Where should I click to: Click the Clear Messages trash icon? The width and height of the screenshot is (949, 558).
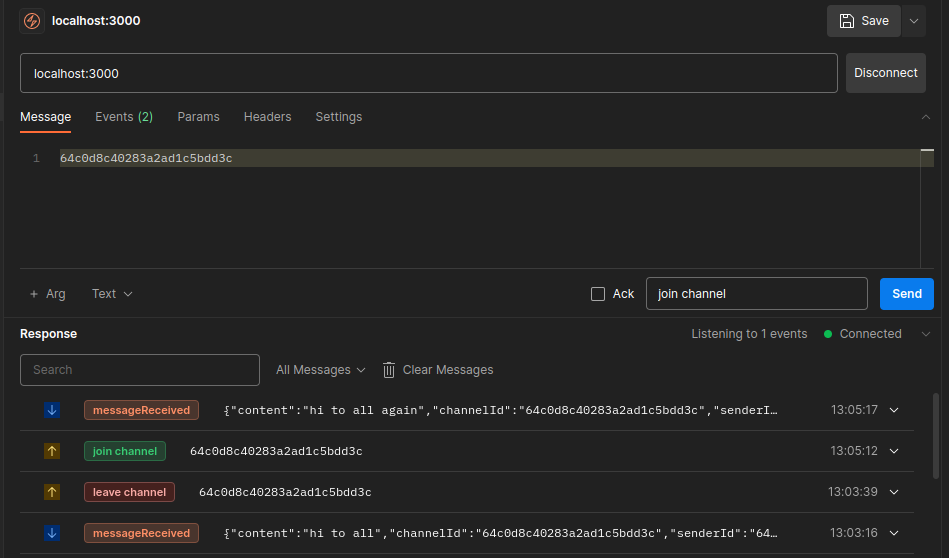coord(389,370)
